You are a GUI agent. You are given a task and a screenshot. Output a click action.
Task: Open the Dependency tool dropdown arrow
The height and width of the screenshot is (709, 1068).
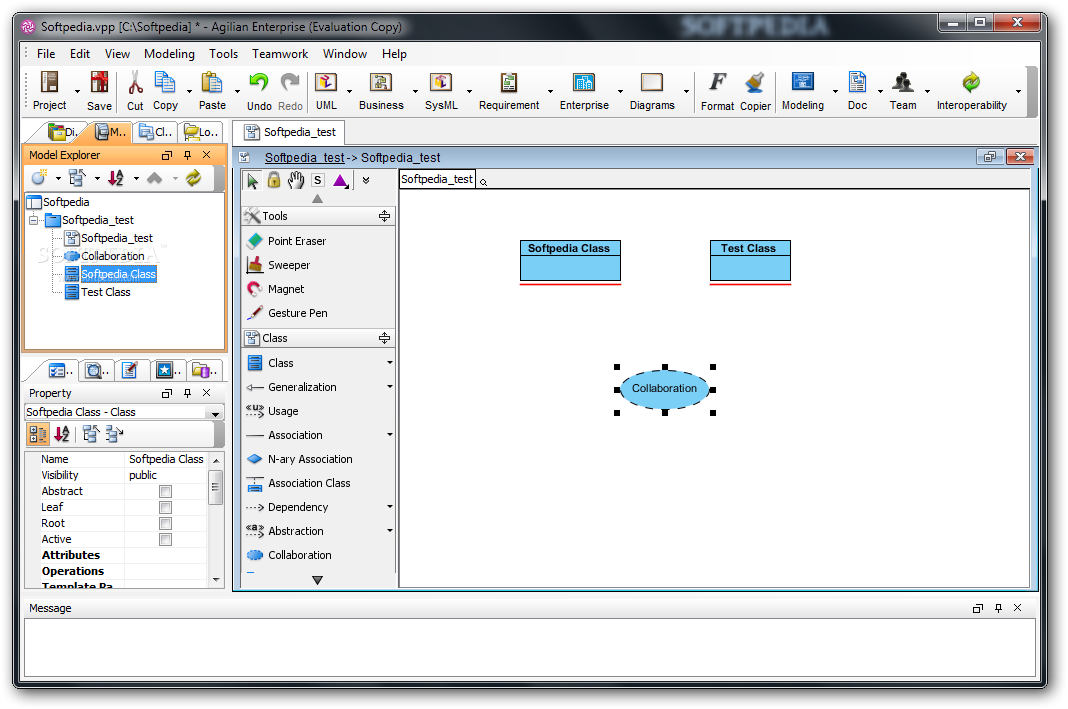coord(390,506)
